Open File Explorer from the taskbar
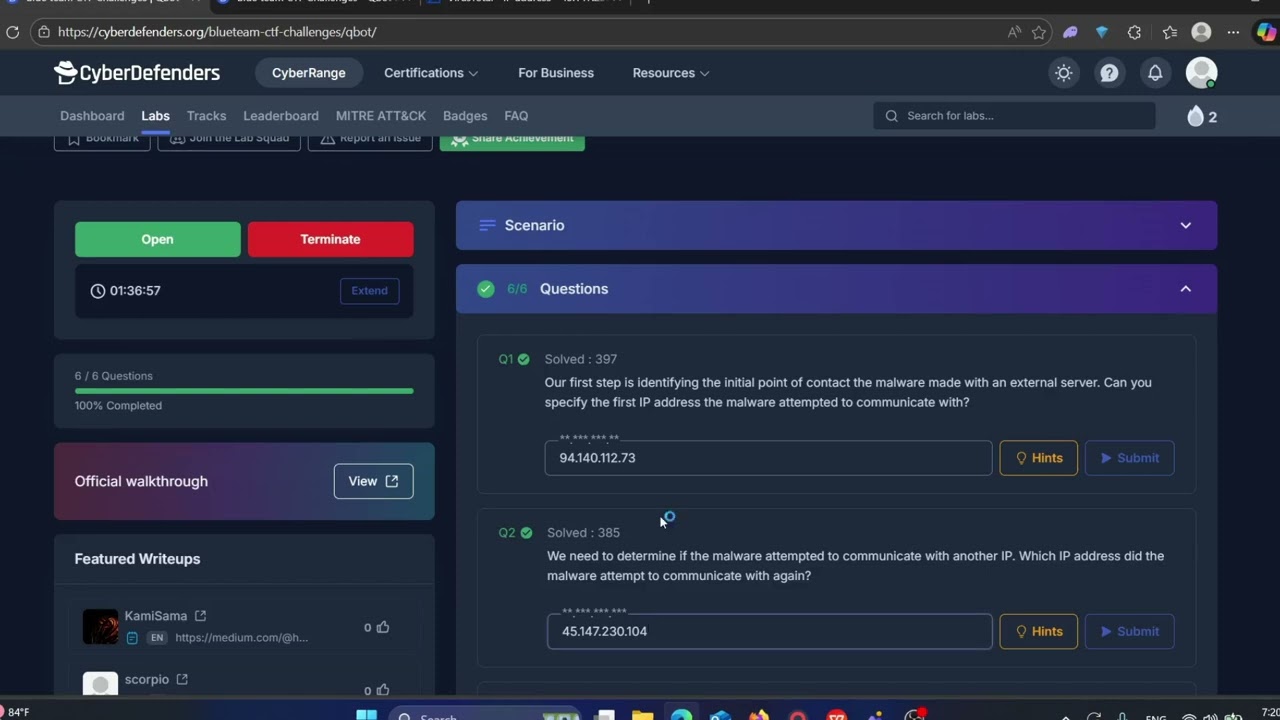This screenshot has width=1280, height=720. (642, 715)
